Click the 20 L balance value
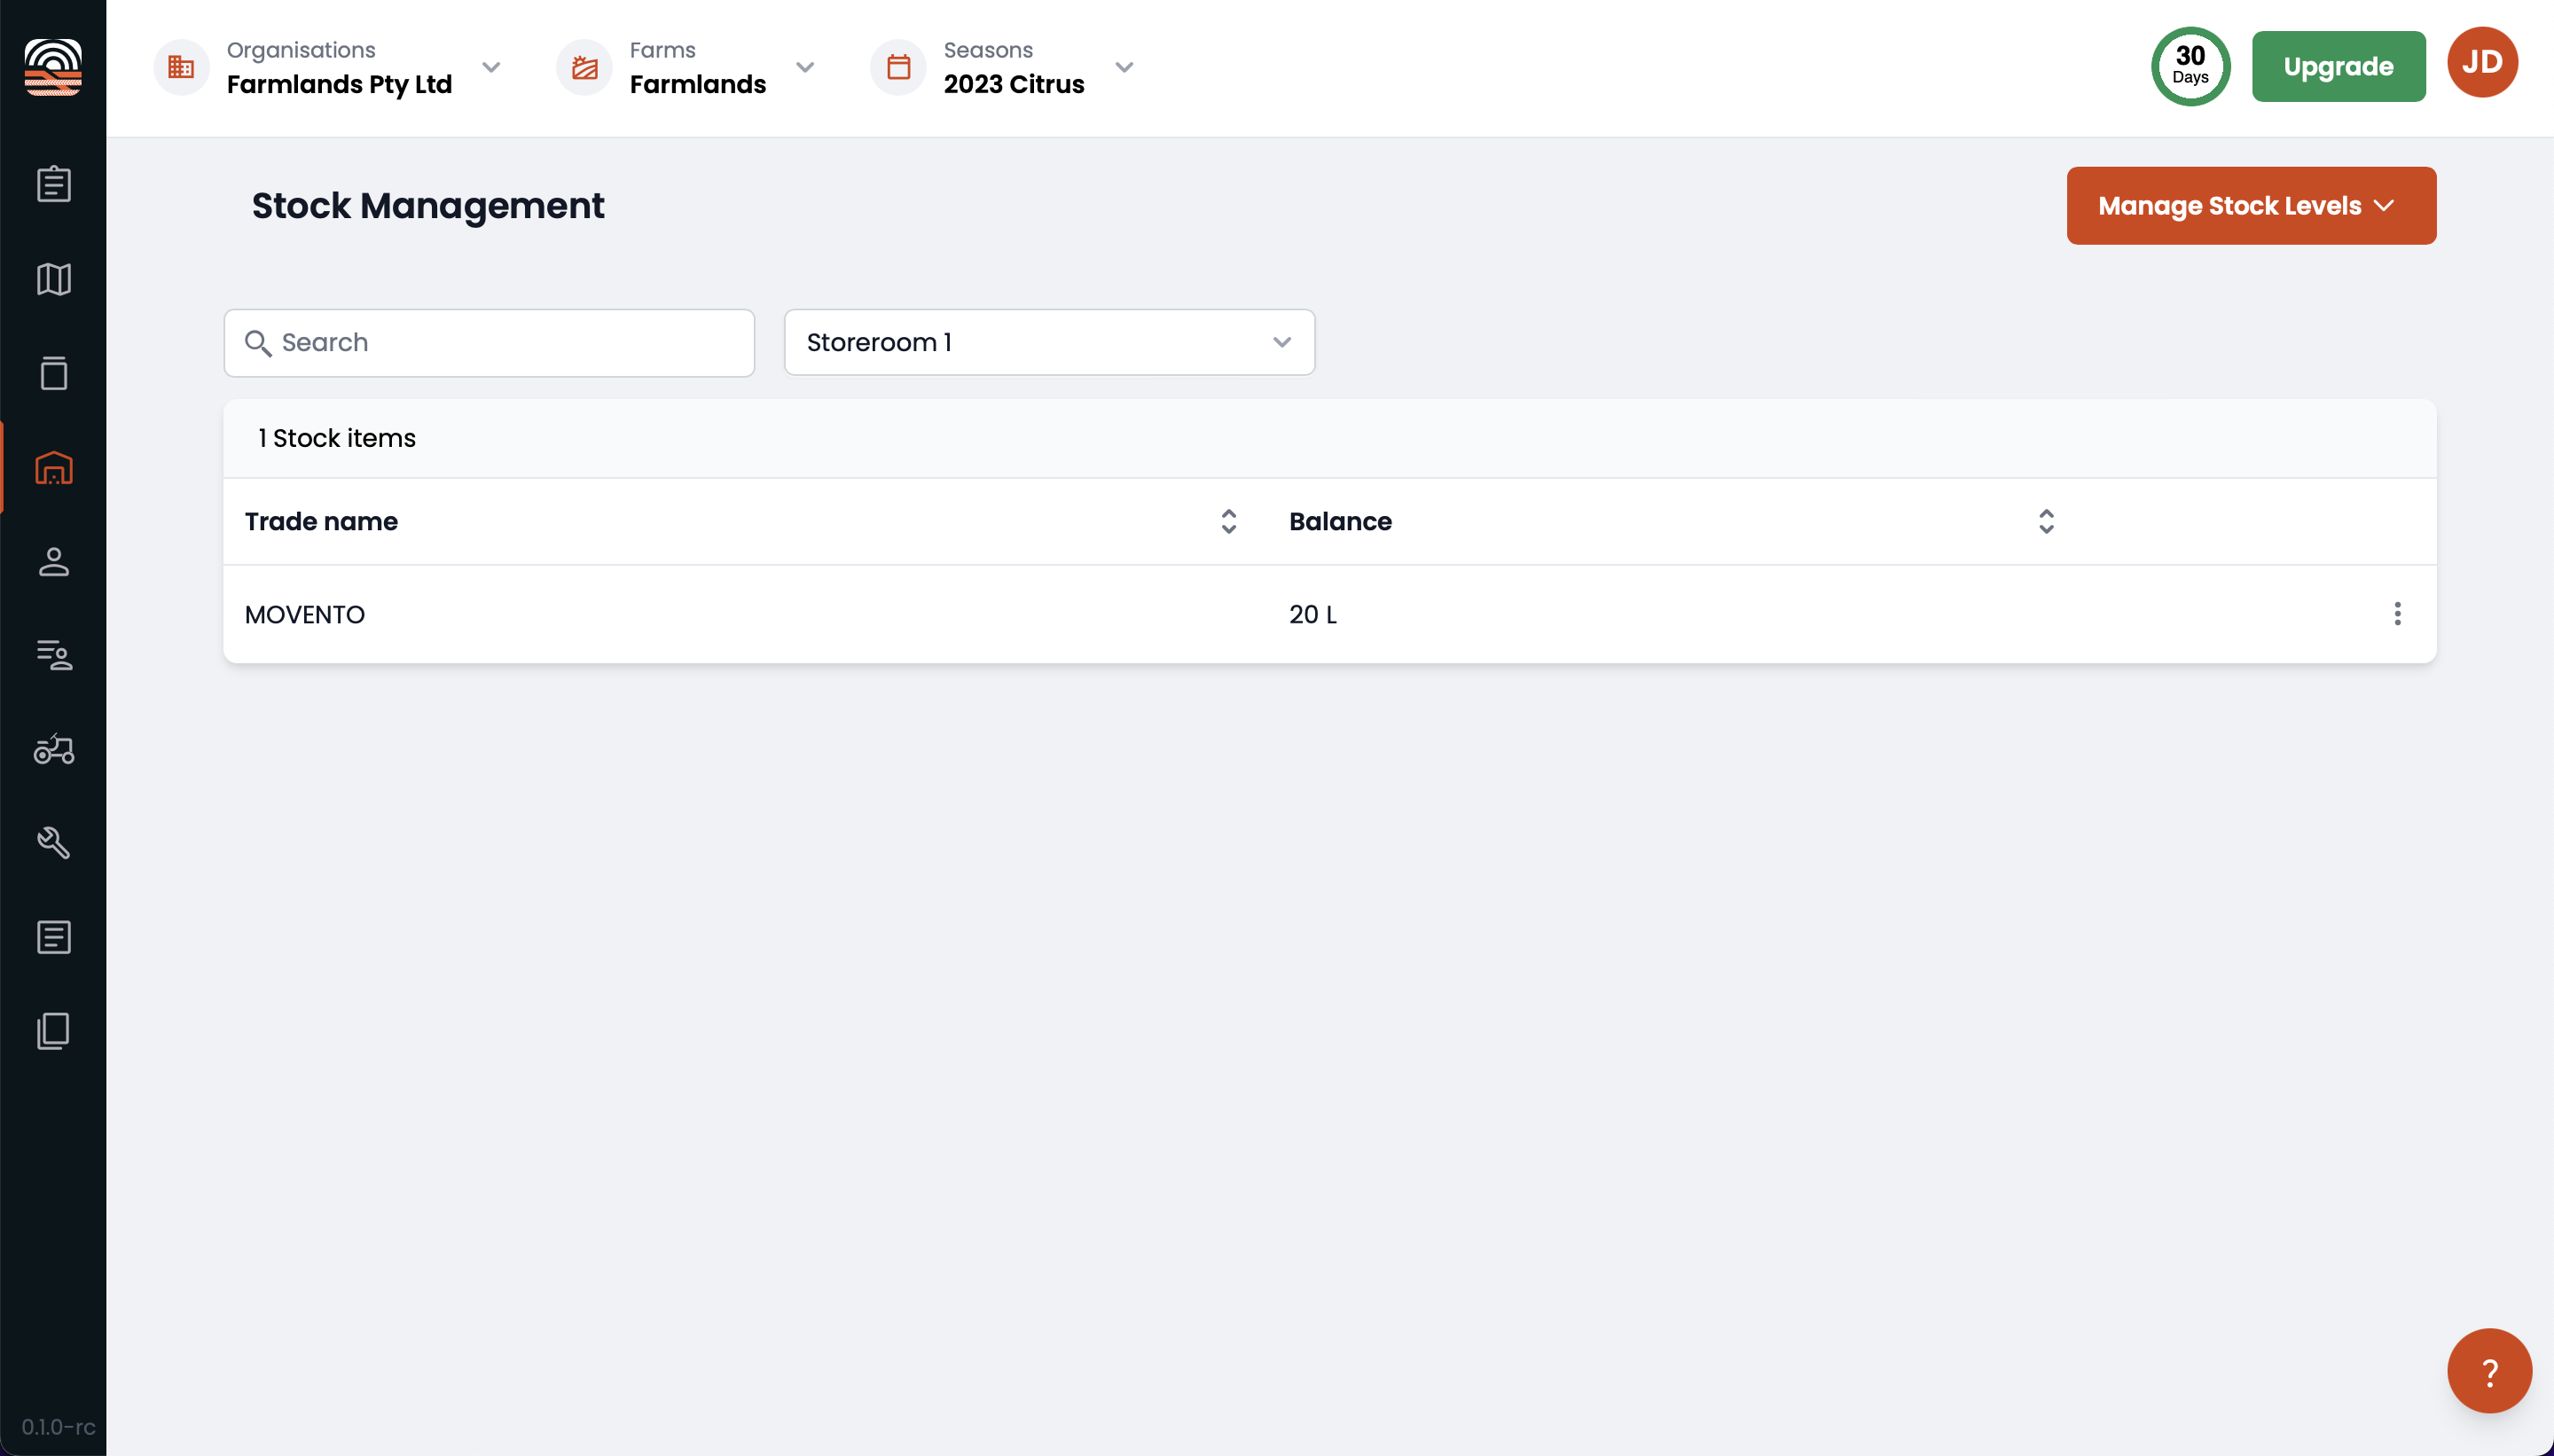The width and height of the screenshot is (2554, 1456). tap(1312, 614)
